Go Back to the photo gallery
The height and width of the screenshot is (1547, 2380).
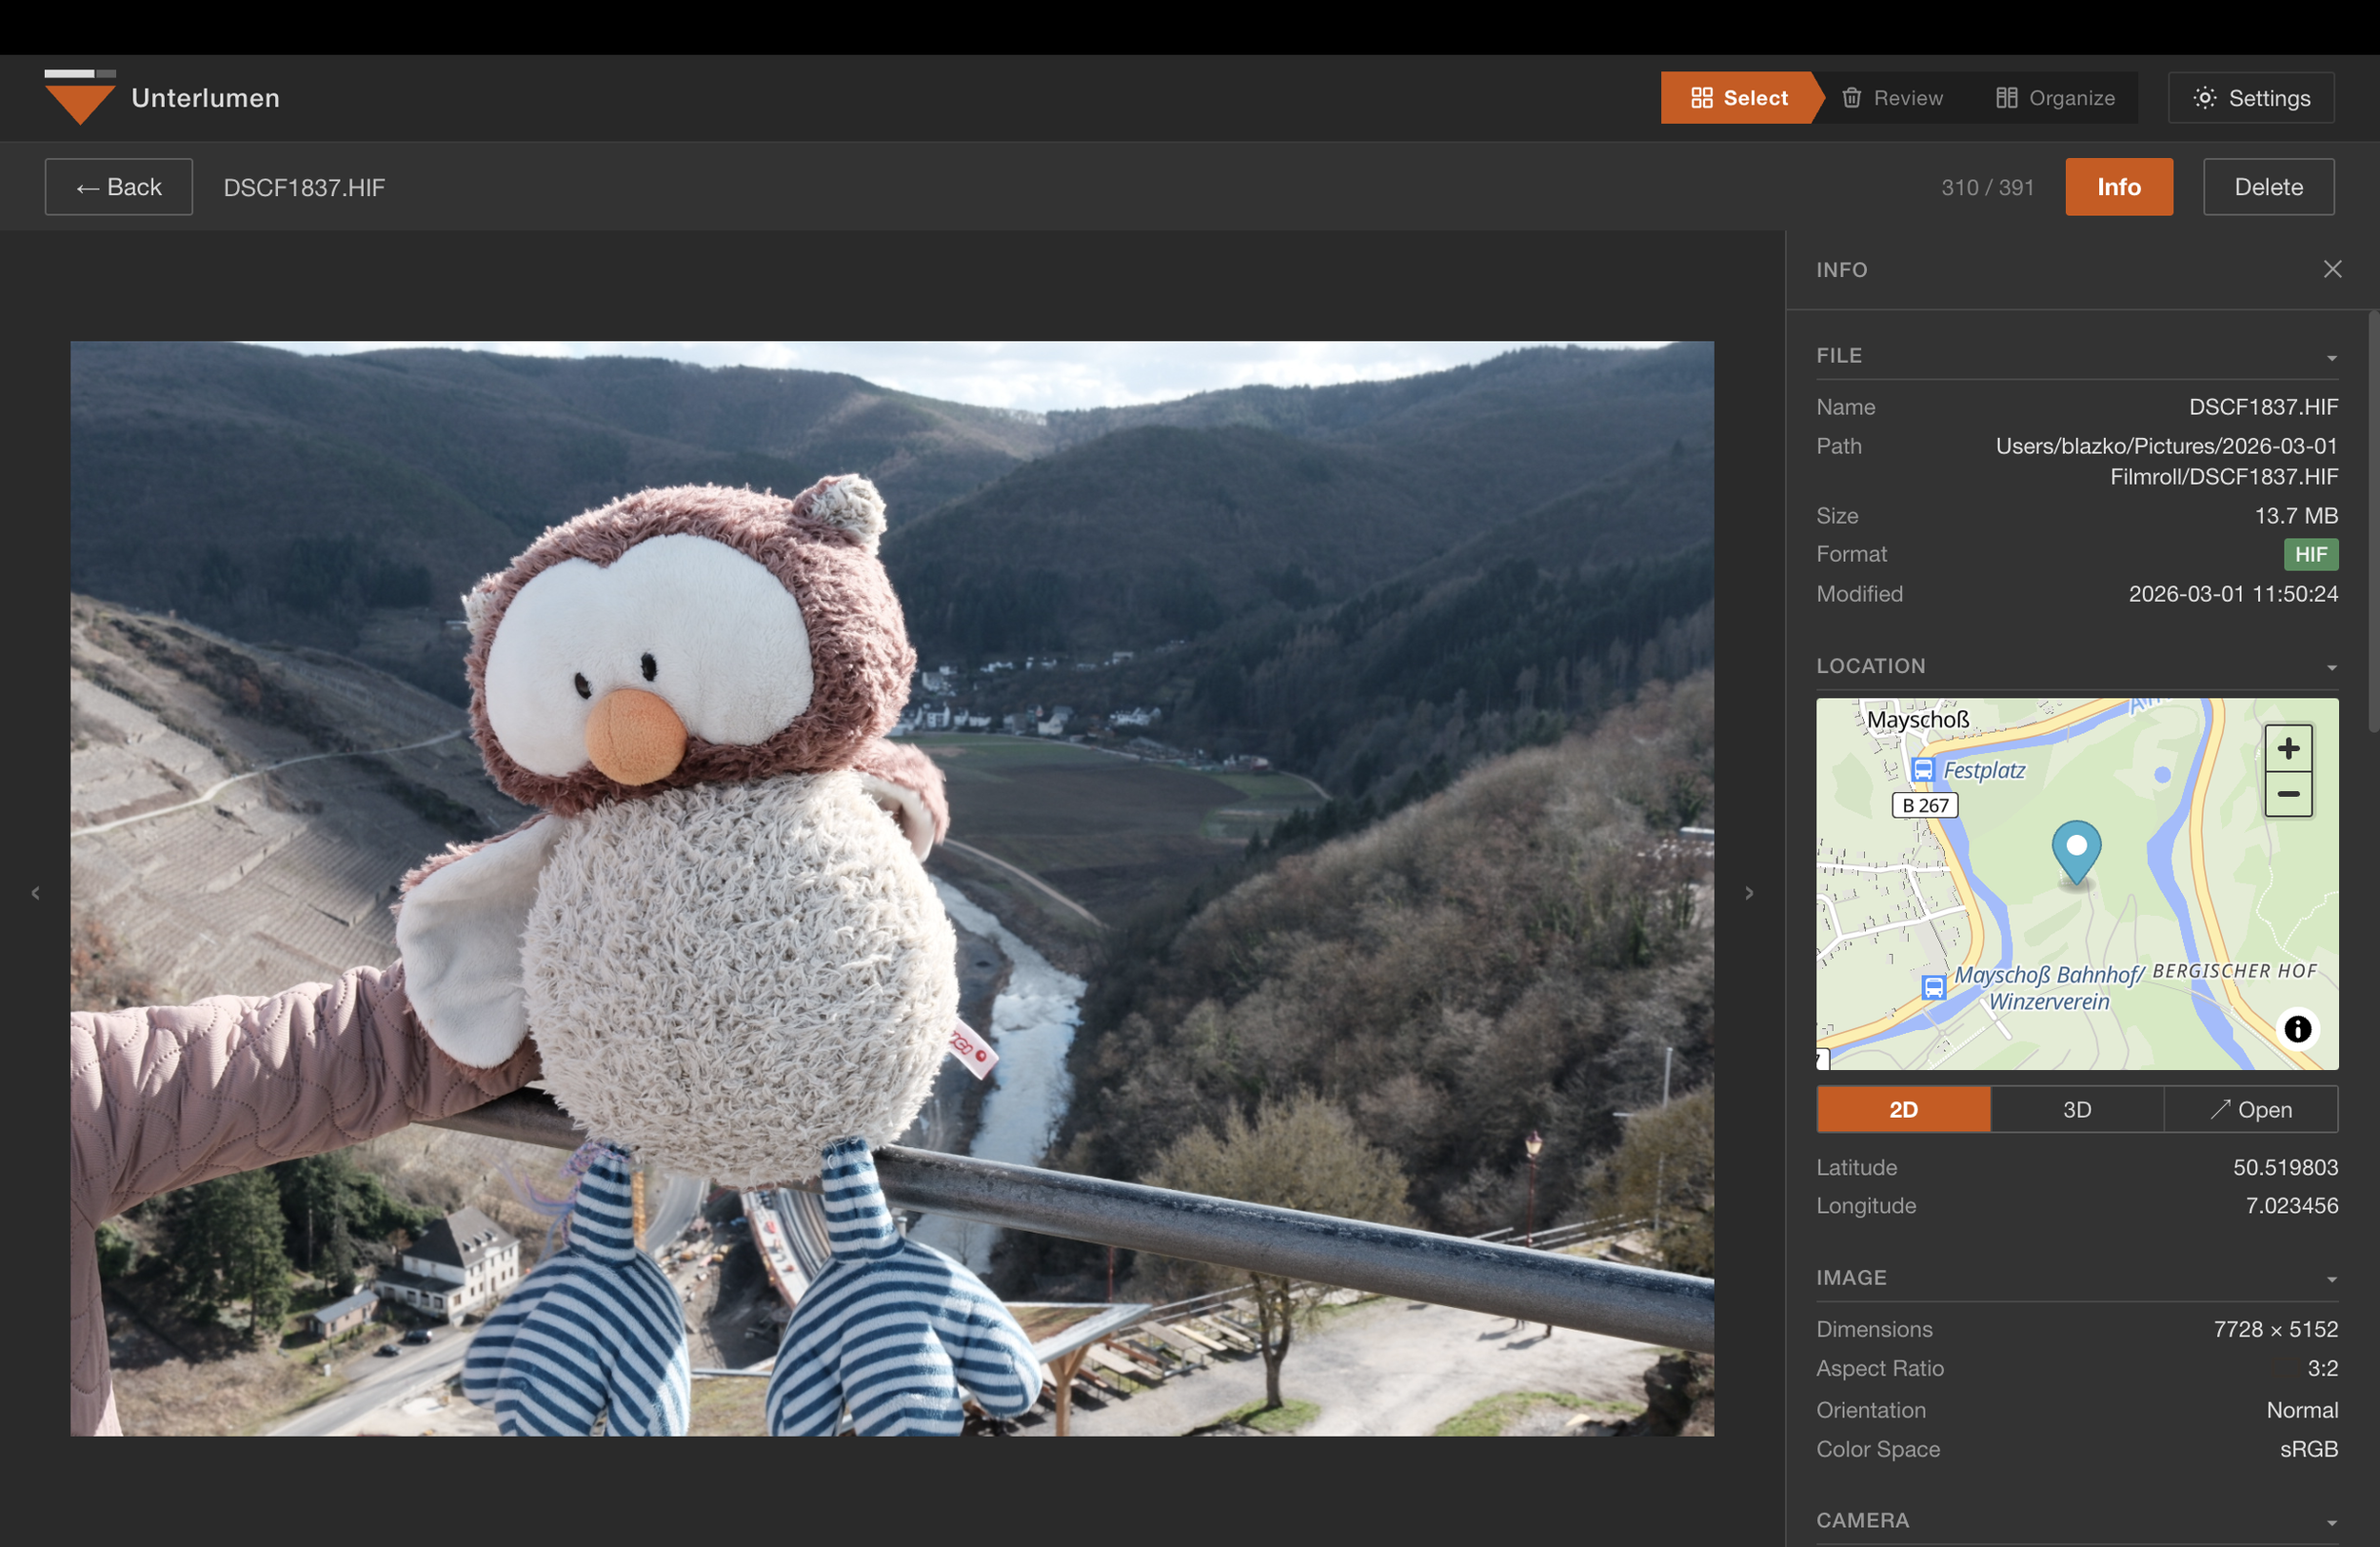coord(118,186)
